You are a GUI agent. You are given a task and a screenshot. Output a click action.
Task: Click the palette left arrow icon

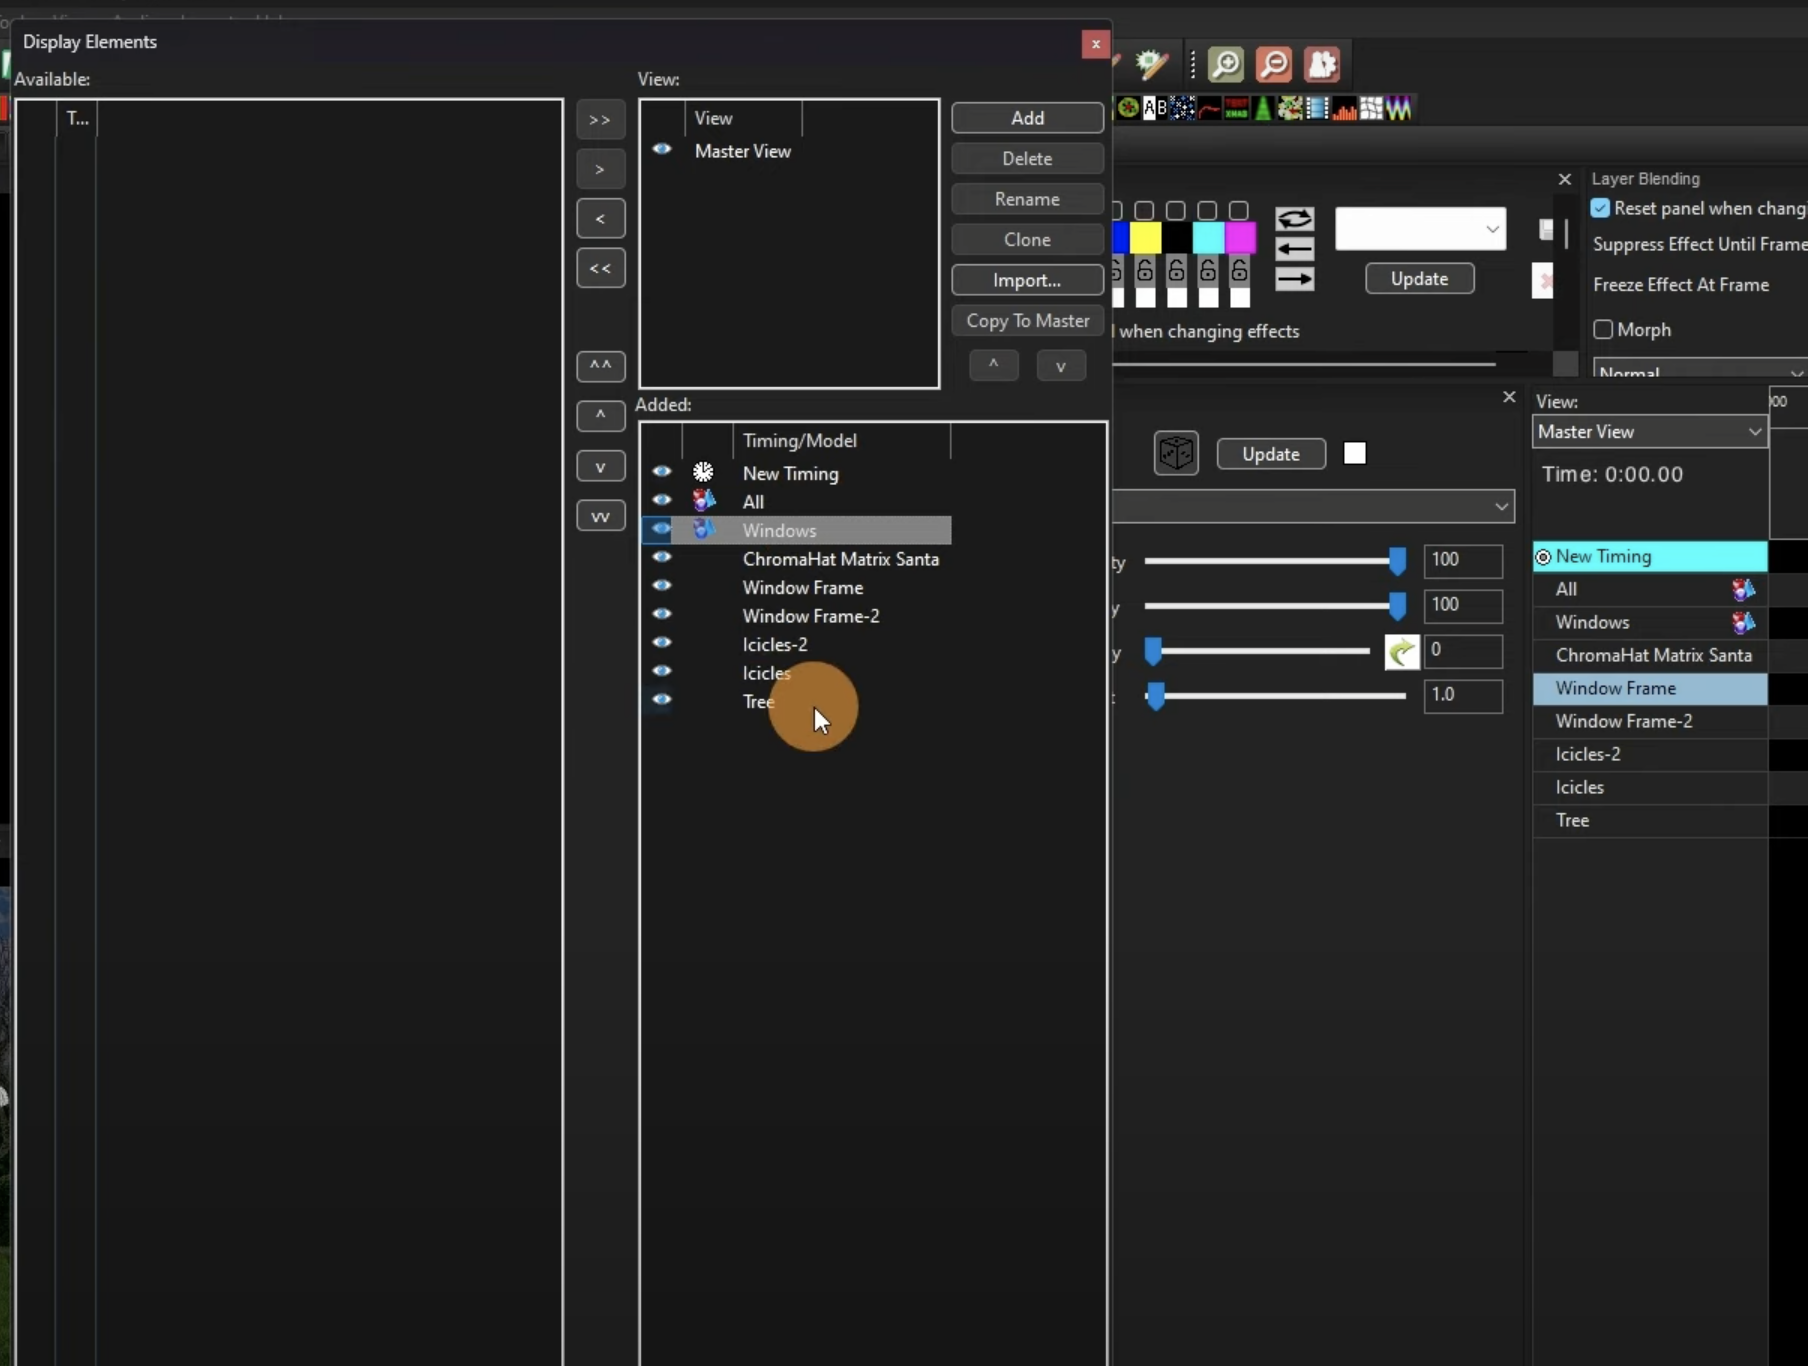[x=1294, y=249]
